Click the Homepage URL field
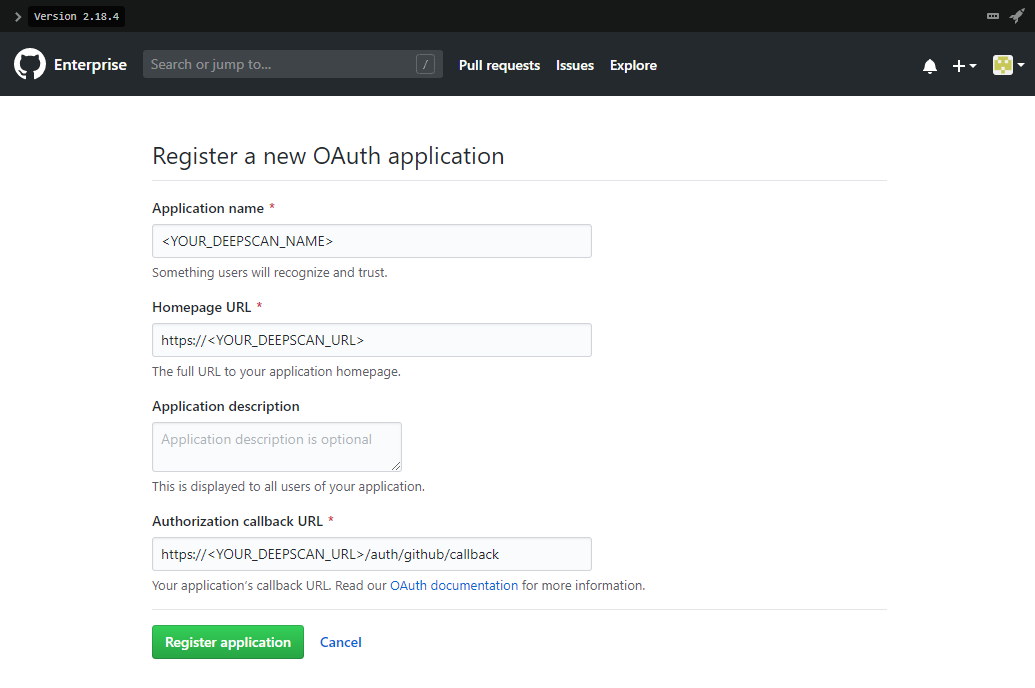1035x688 pixels. (372, 340)
